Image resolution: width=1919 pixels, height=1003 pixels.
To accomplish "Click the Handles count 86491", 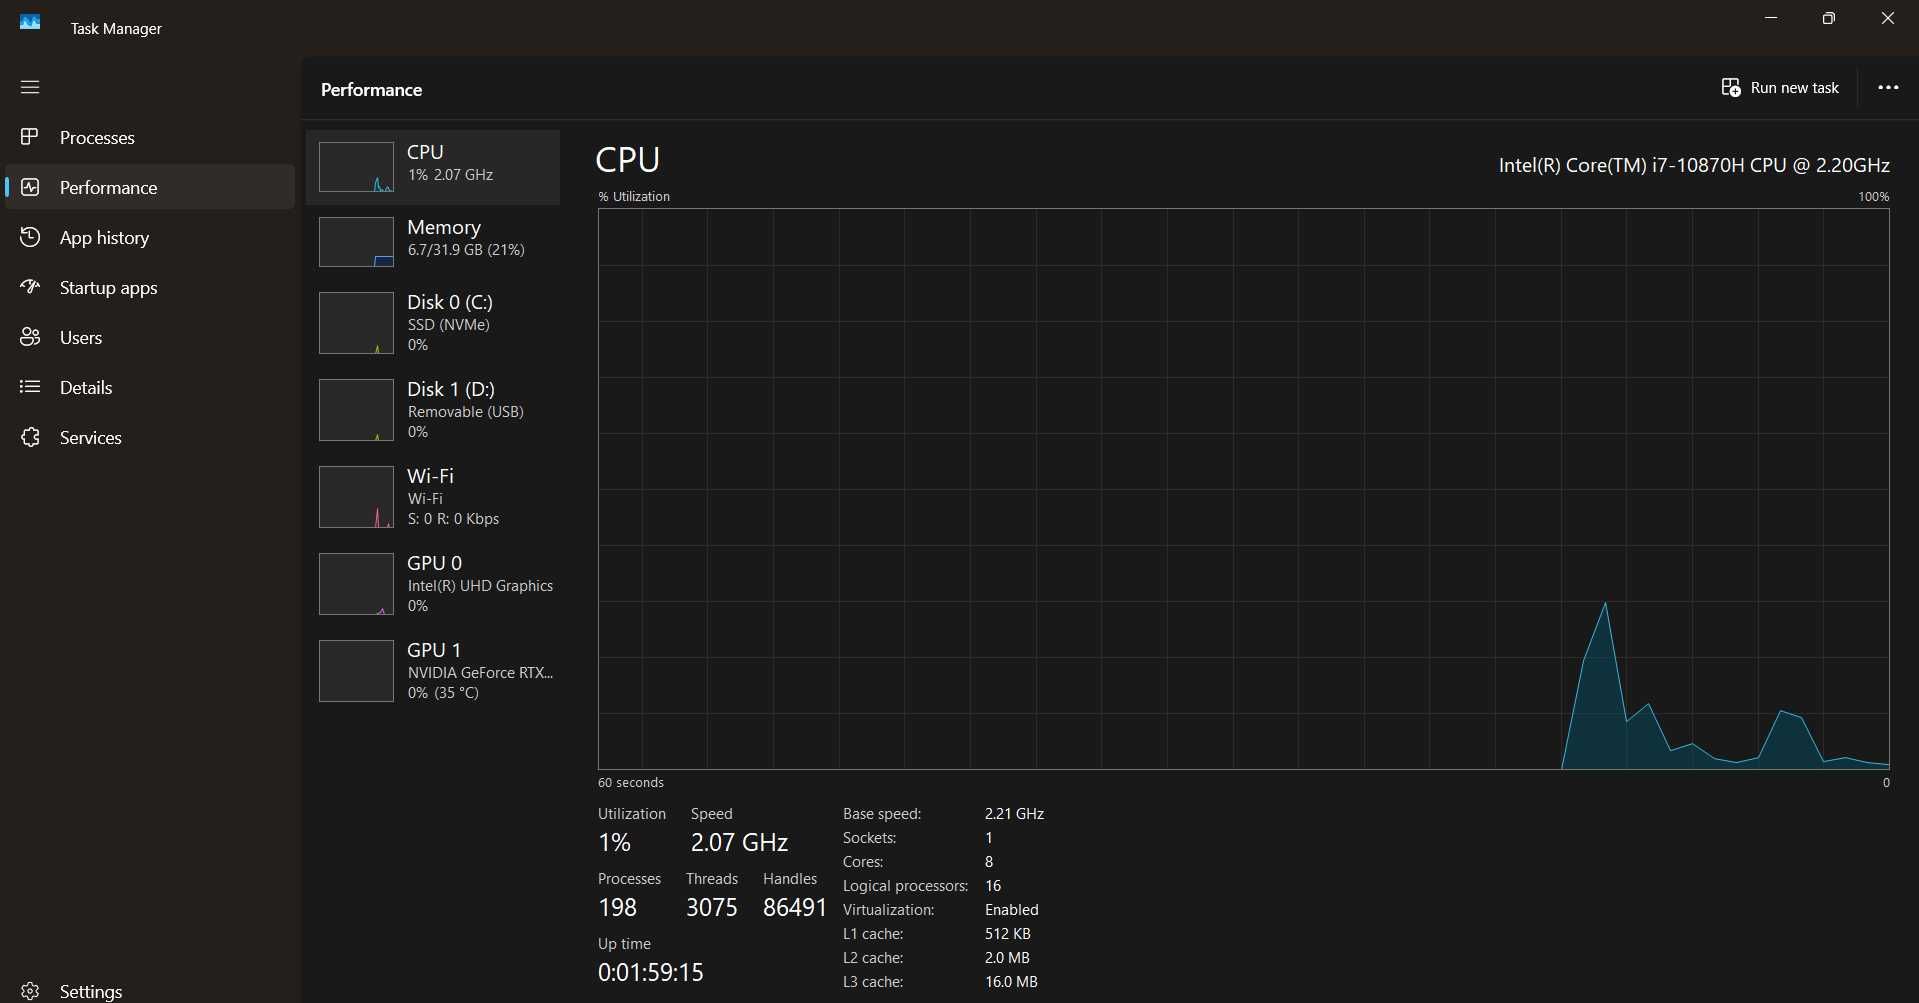I will click(x=795, y=908).
